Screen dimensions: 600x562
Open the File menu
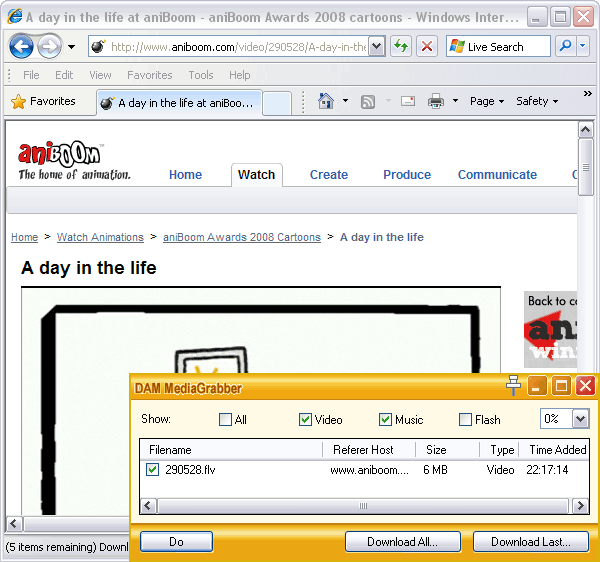[31, 75]
